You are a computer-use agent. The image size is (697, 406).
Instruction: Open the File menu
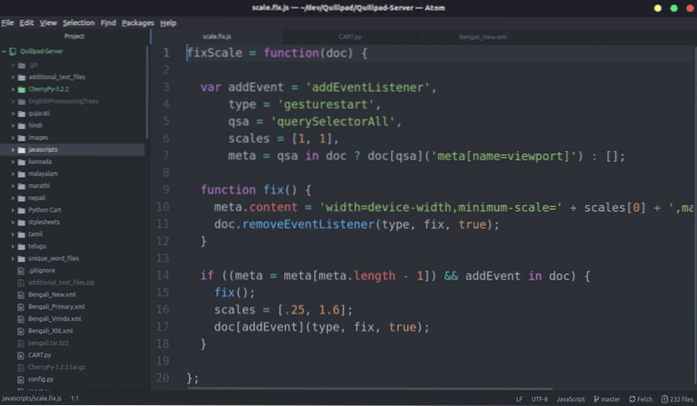click(8, 23)
